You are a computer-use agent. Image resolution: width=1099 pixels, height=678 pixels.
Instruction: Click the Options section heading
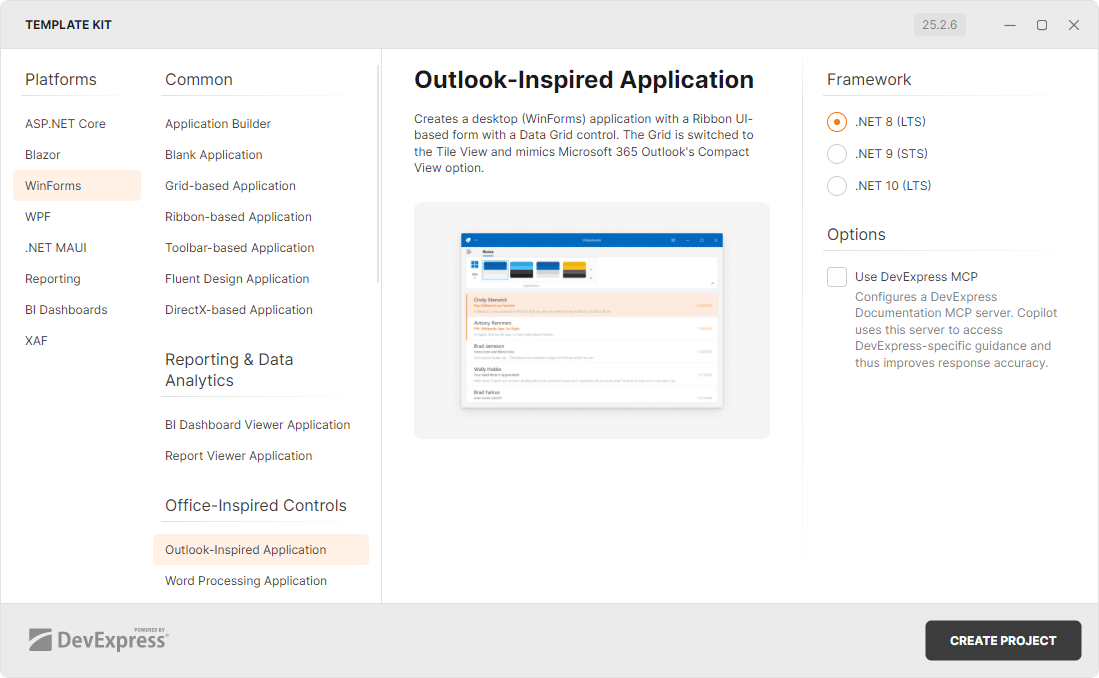pos(856,234)
